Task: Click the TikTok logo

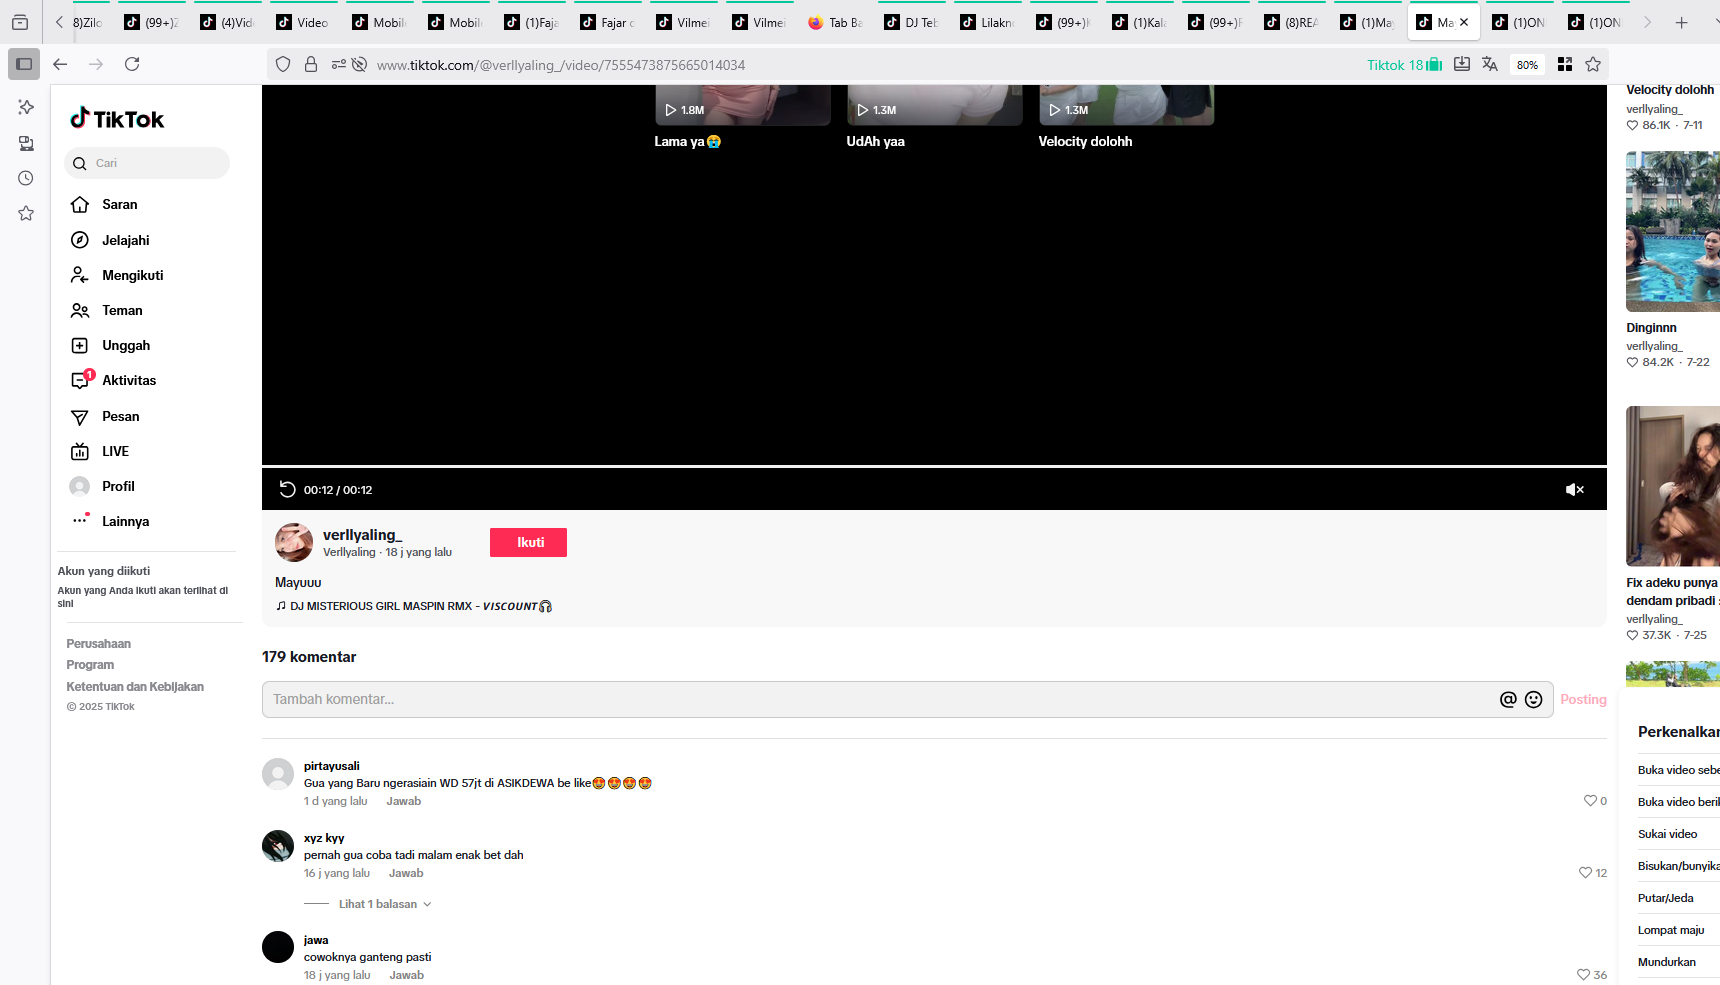Action: 116,119
